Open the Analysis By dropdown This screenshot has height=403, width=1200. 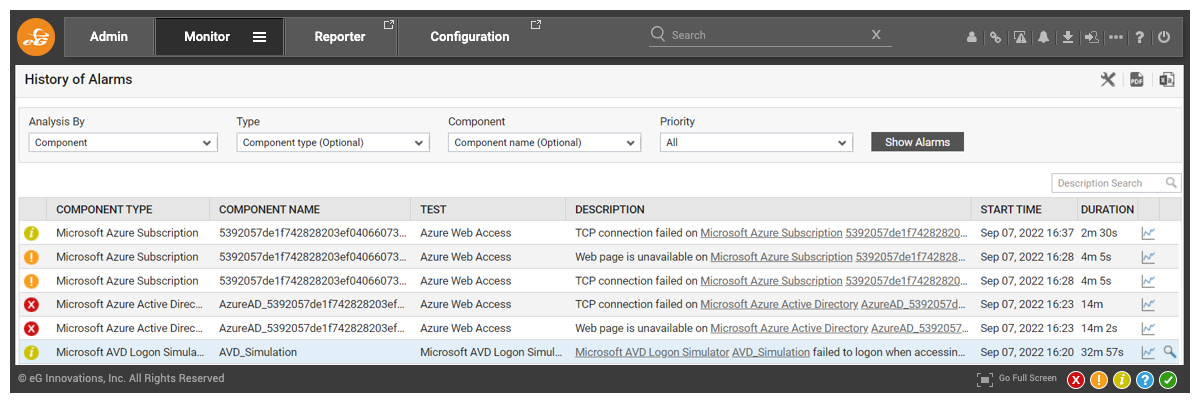click(x=123, y=143)
